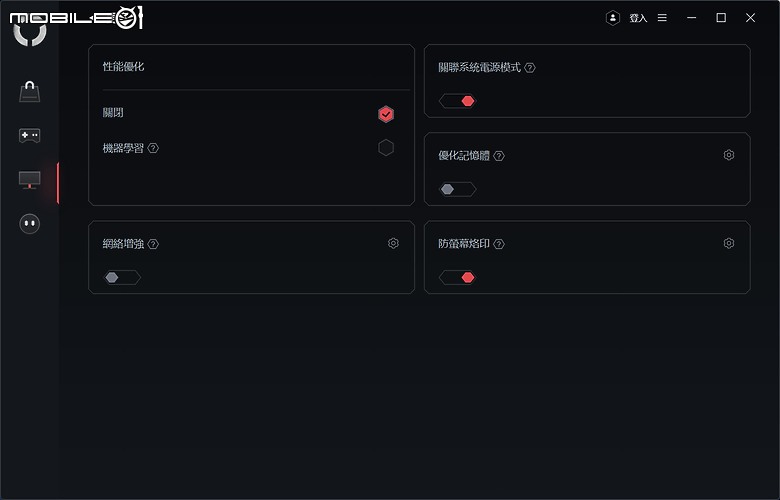Click the 機器學習 option label

point(123,148)
